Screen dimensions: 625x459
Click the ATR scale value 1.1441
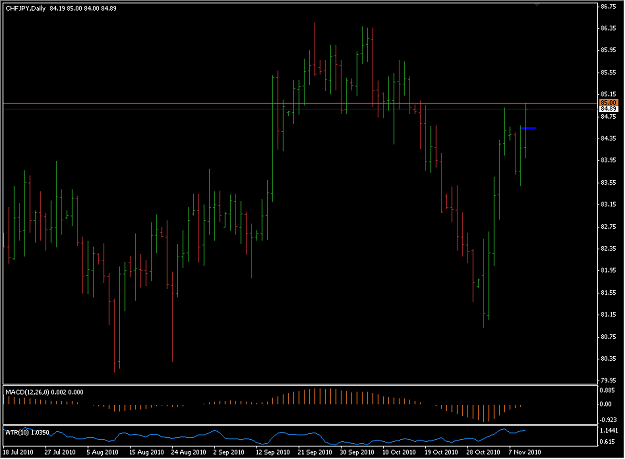(x=608, y=431)
